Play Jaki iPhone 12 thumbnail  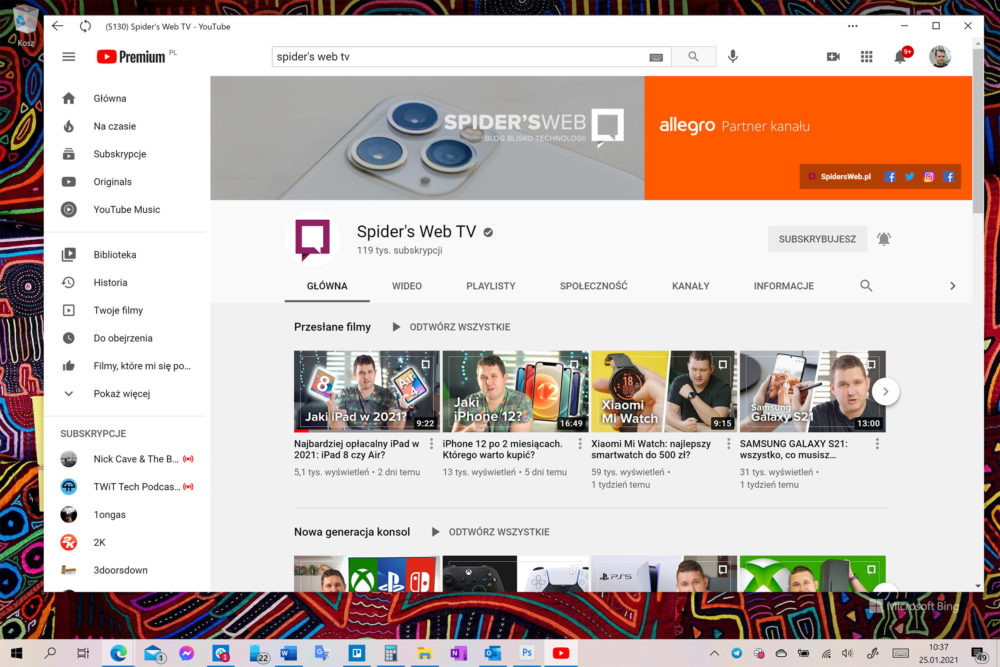click(515, 391)
